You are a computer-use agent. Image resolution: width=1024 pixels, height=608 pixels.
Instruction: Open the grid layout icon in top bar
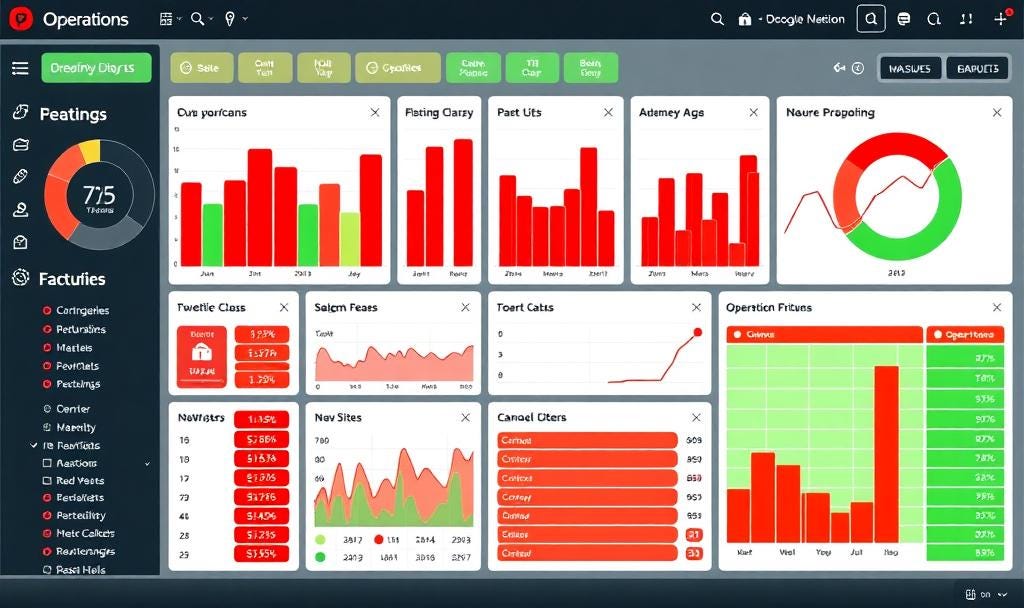click(x=166, y=19)
